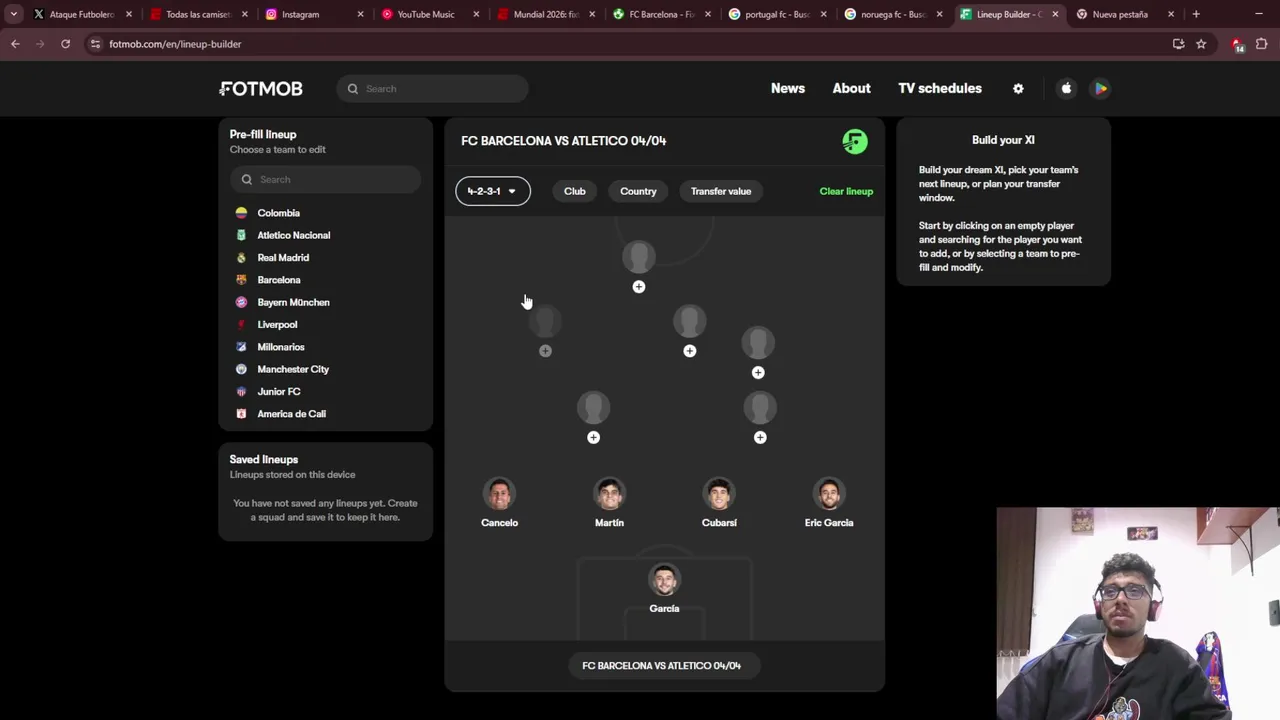Select Cubarsí player photo
Viewport: 1280px width, 720px height.
(x=719, y=493)
